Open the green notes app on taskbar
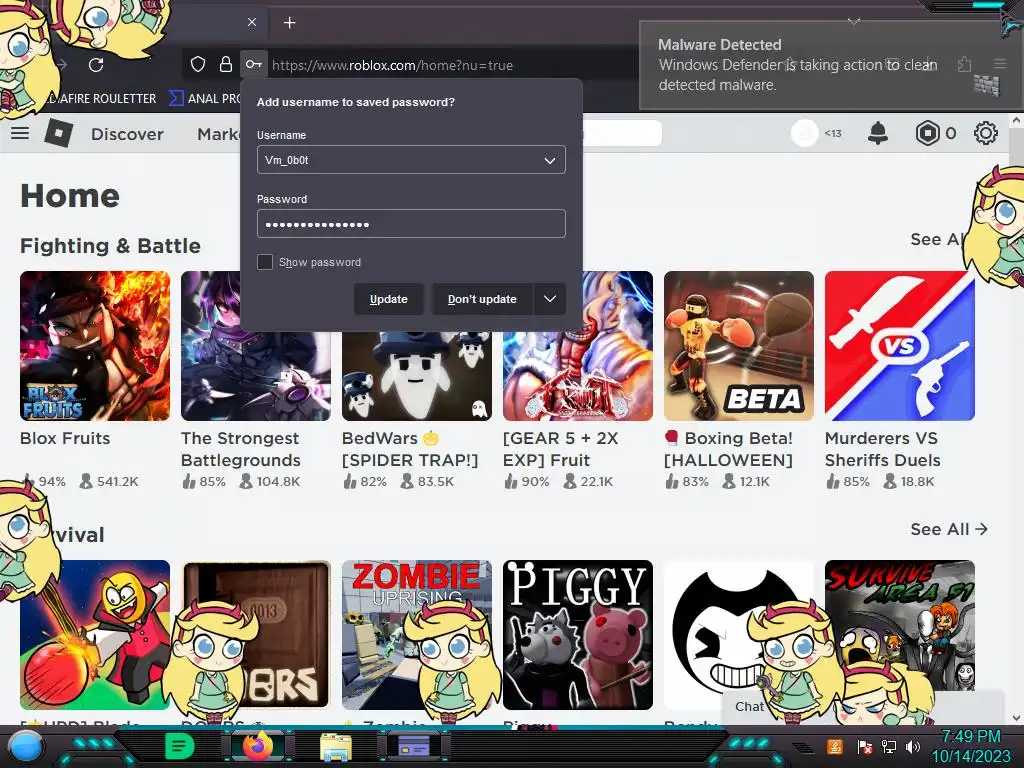 [180, 746]
